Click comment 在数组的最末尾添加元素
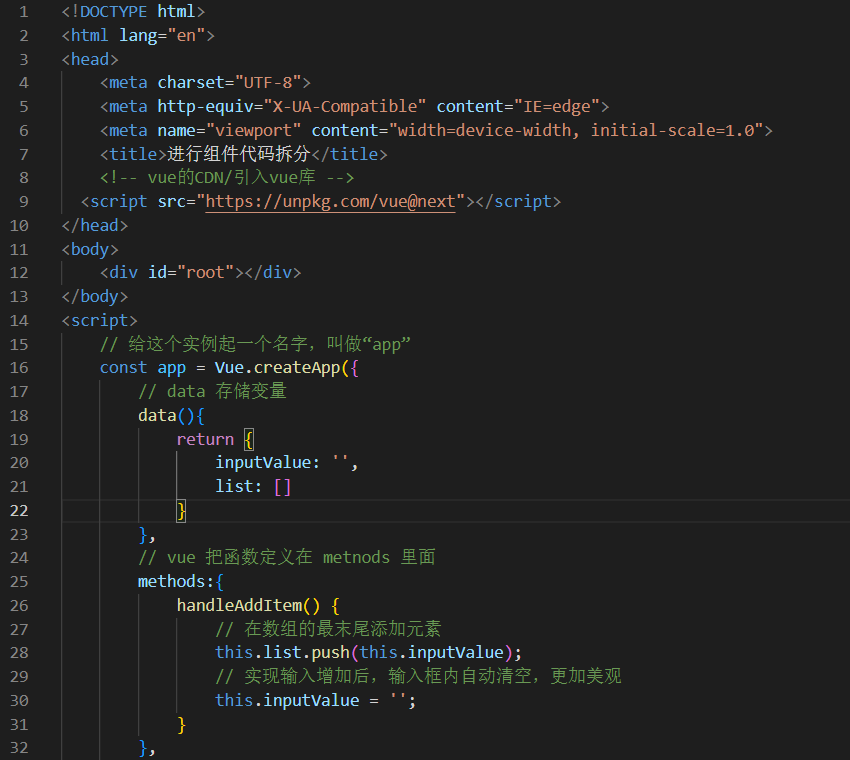The width and height of the screenshot is (850, 760). [329, 629]
